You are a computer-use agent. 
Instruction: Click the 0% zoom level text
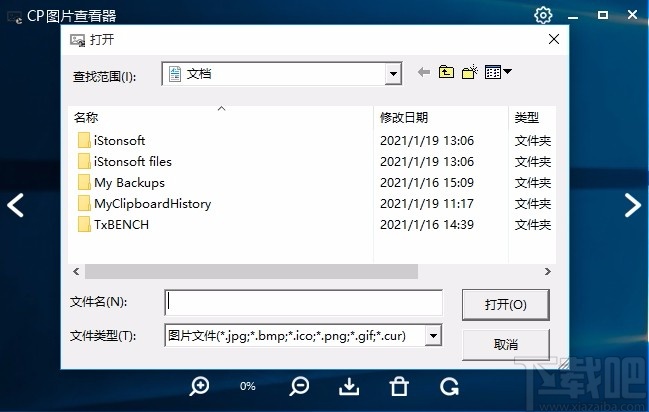[248, 386]
